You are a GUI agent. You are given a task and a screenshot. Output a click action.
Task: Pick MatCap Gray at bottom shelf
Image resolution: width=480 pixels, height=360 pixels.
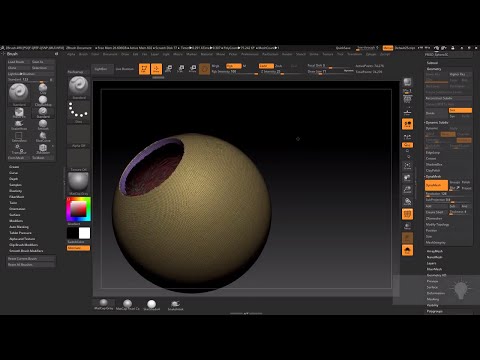pos(104,304)
